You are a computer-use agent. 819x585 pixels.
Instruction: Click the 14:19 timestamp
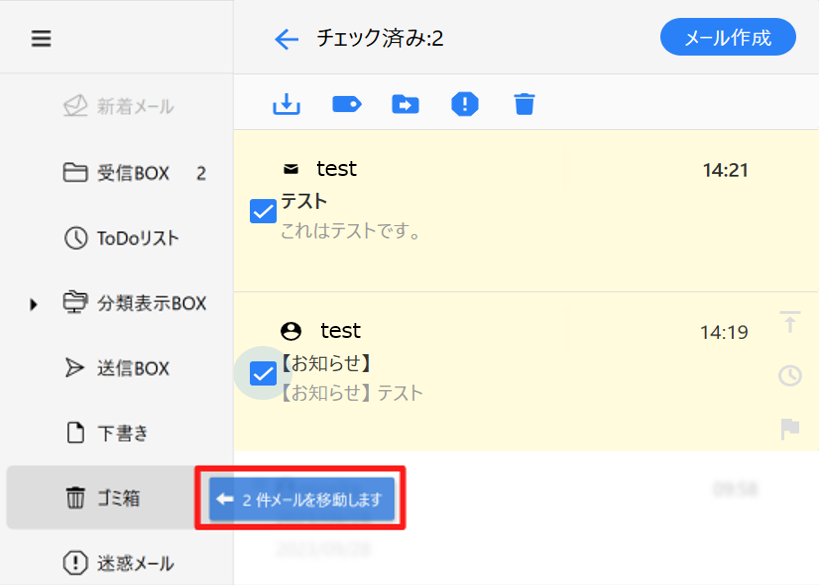pyautogui.click(x=724, y=332)
